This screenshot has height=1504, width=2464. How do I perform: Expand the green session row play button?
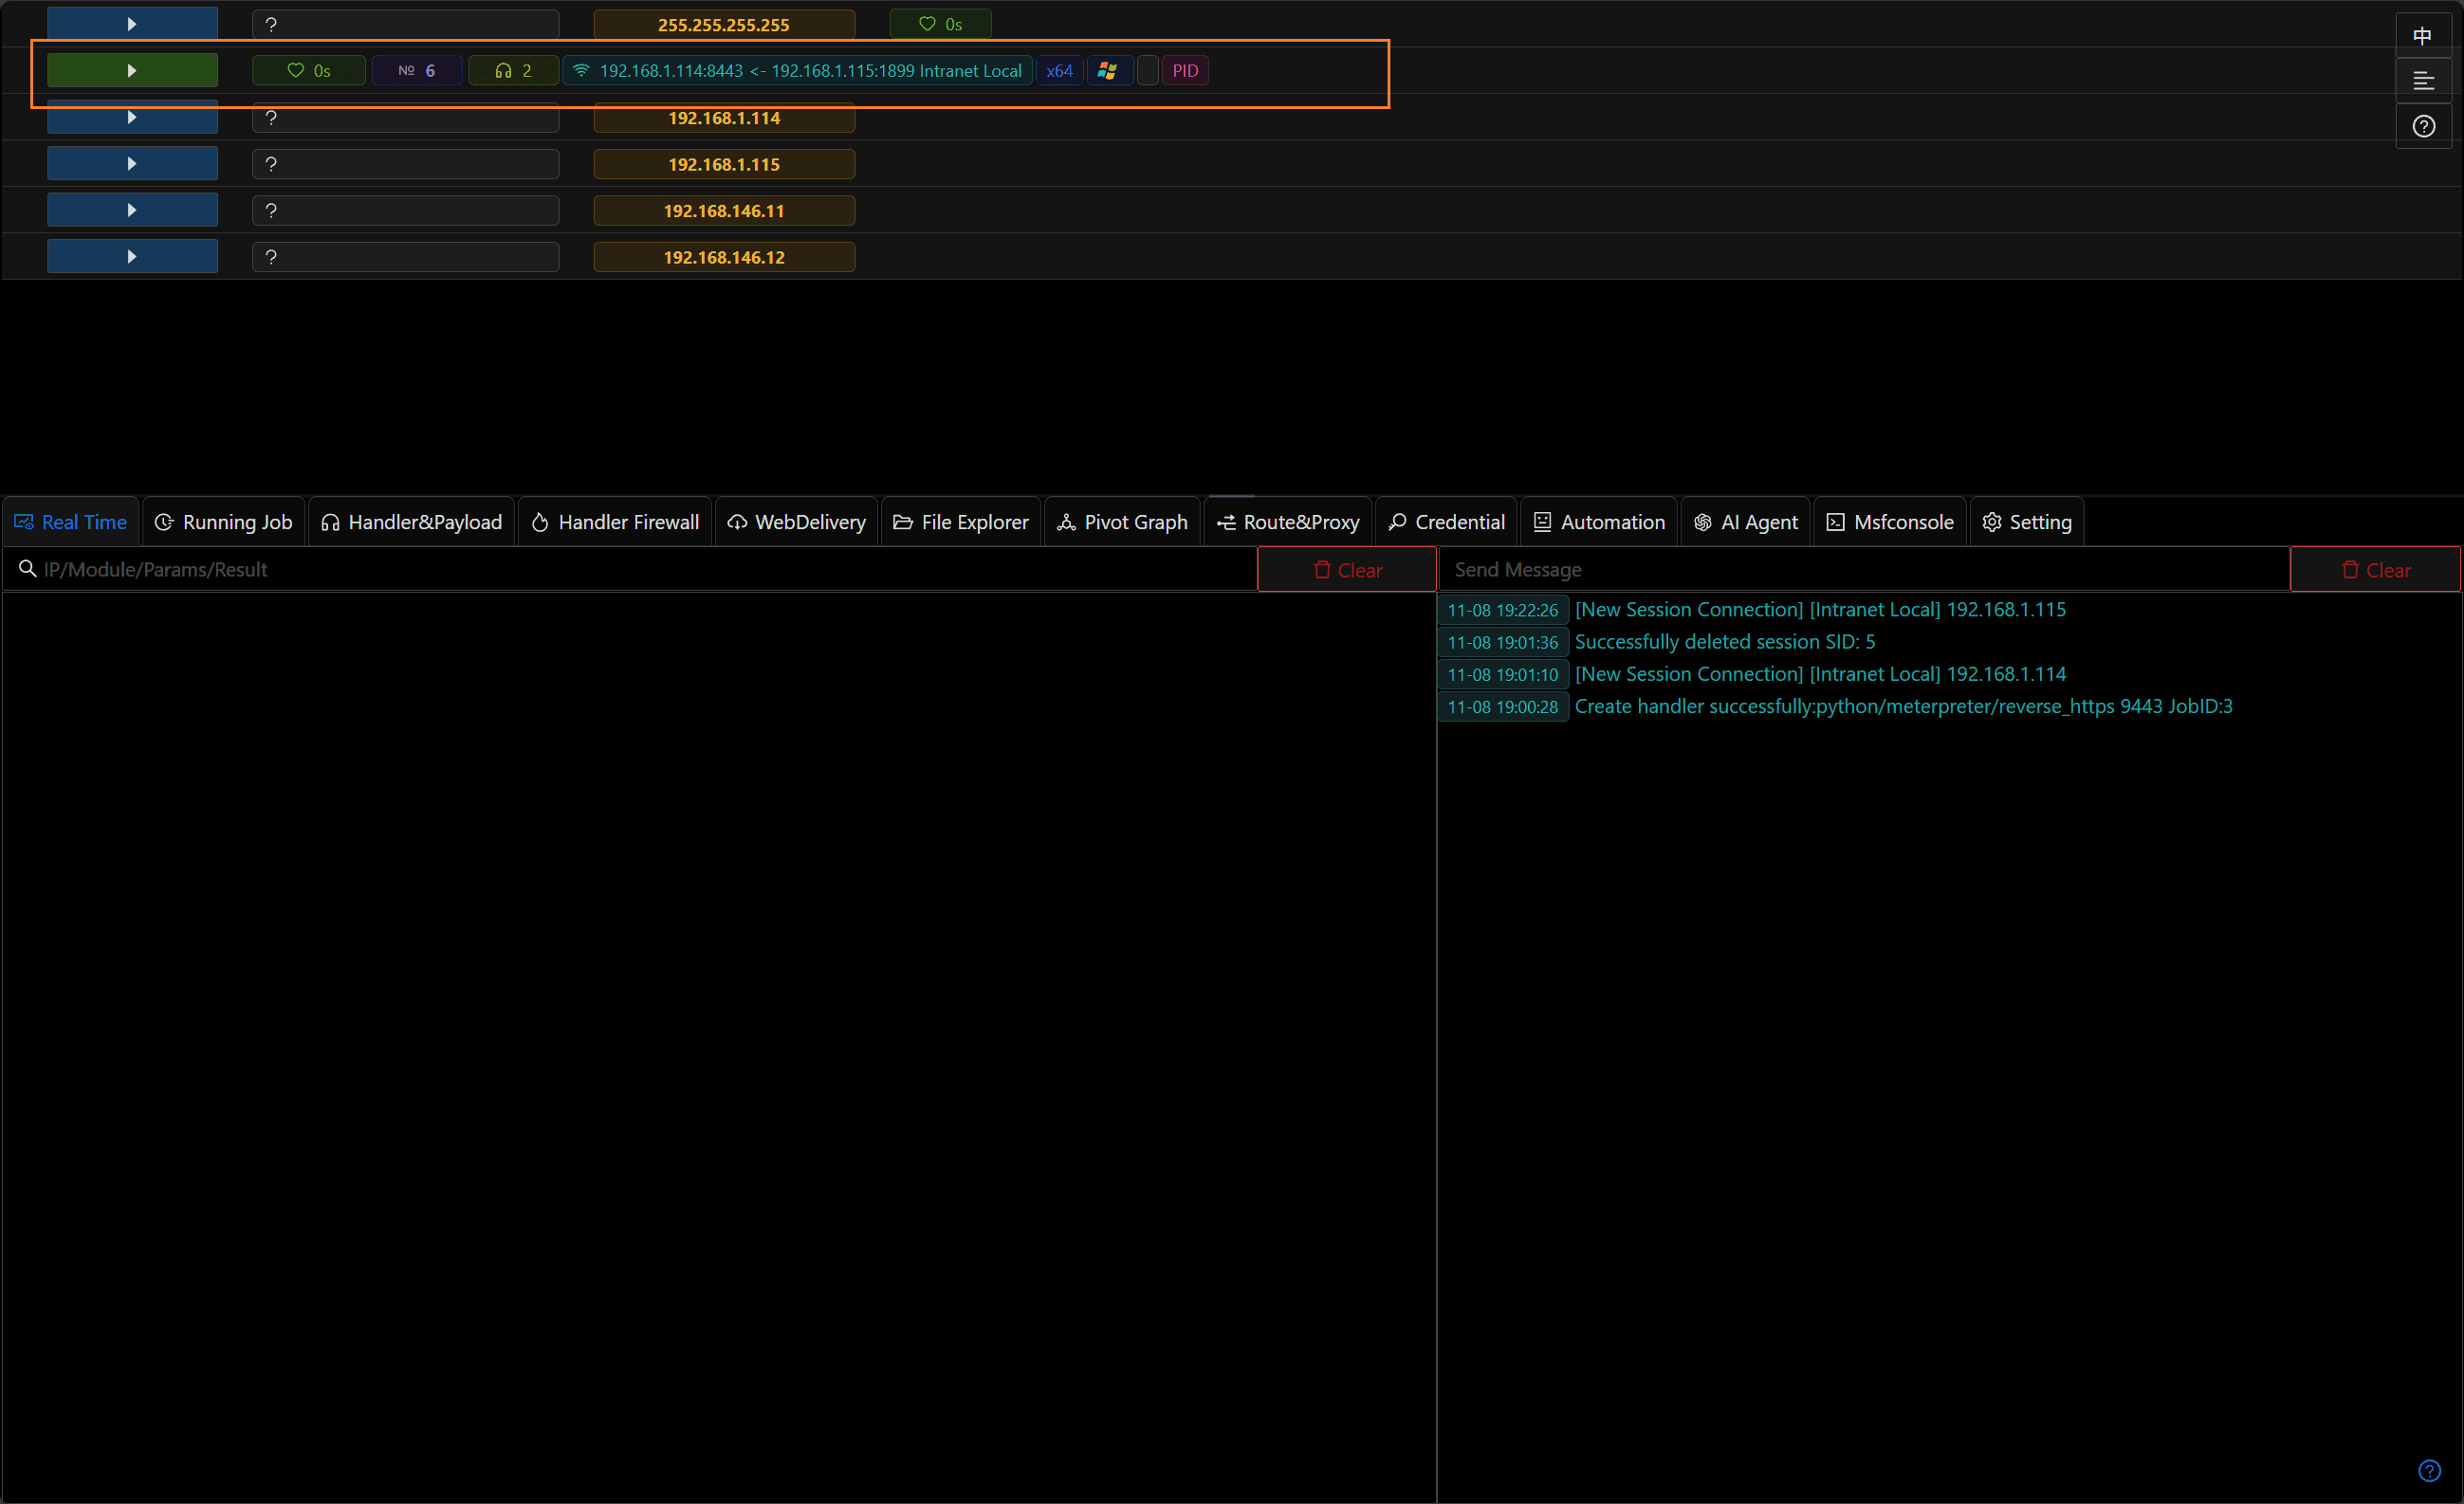tap(132, 71)
